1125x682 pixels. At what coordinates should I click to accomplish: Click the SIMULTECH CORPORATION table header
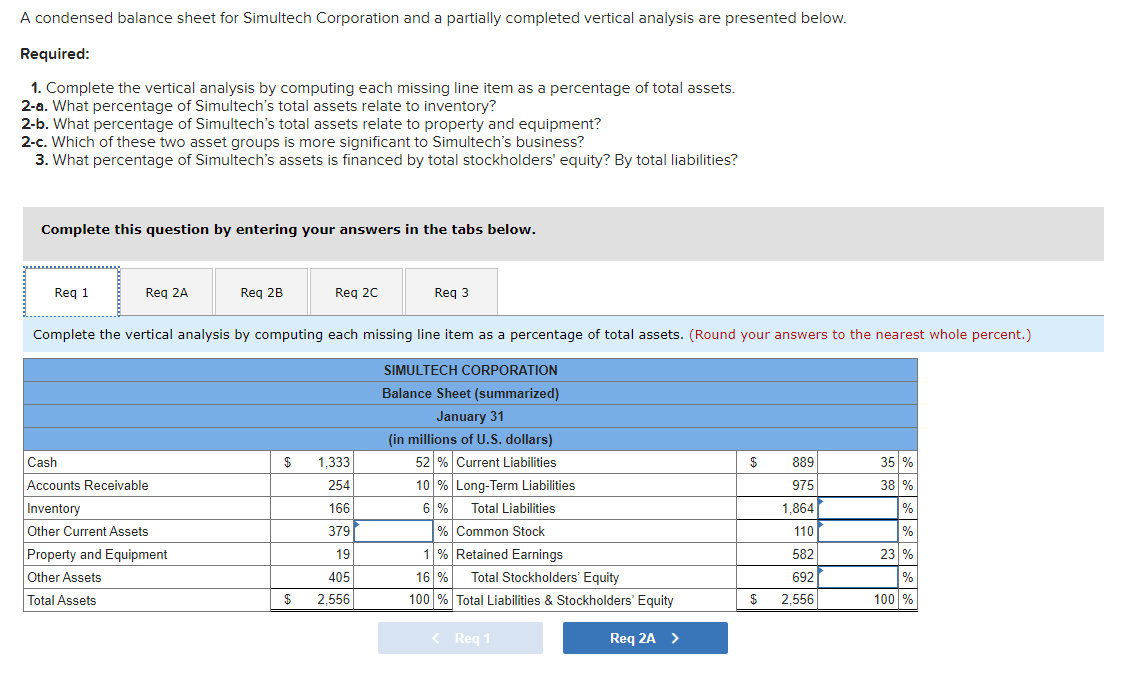click(469, 370)
